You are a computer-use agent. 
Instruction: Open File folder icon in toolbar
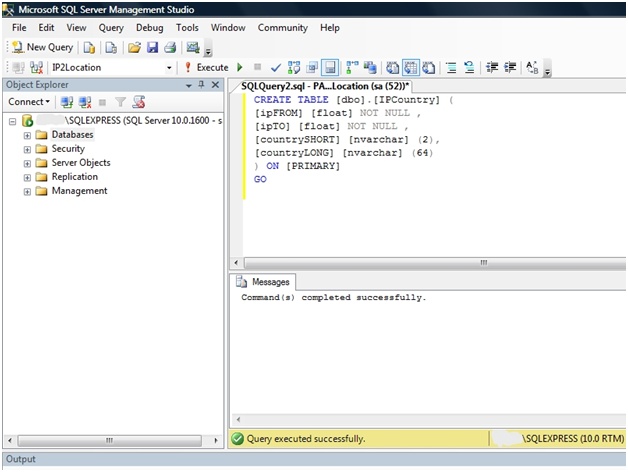pyautogui.click(x=135, y=48)
